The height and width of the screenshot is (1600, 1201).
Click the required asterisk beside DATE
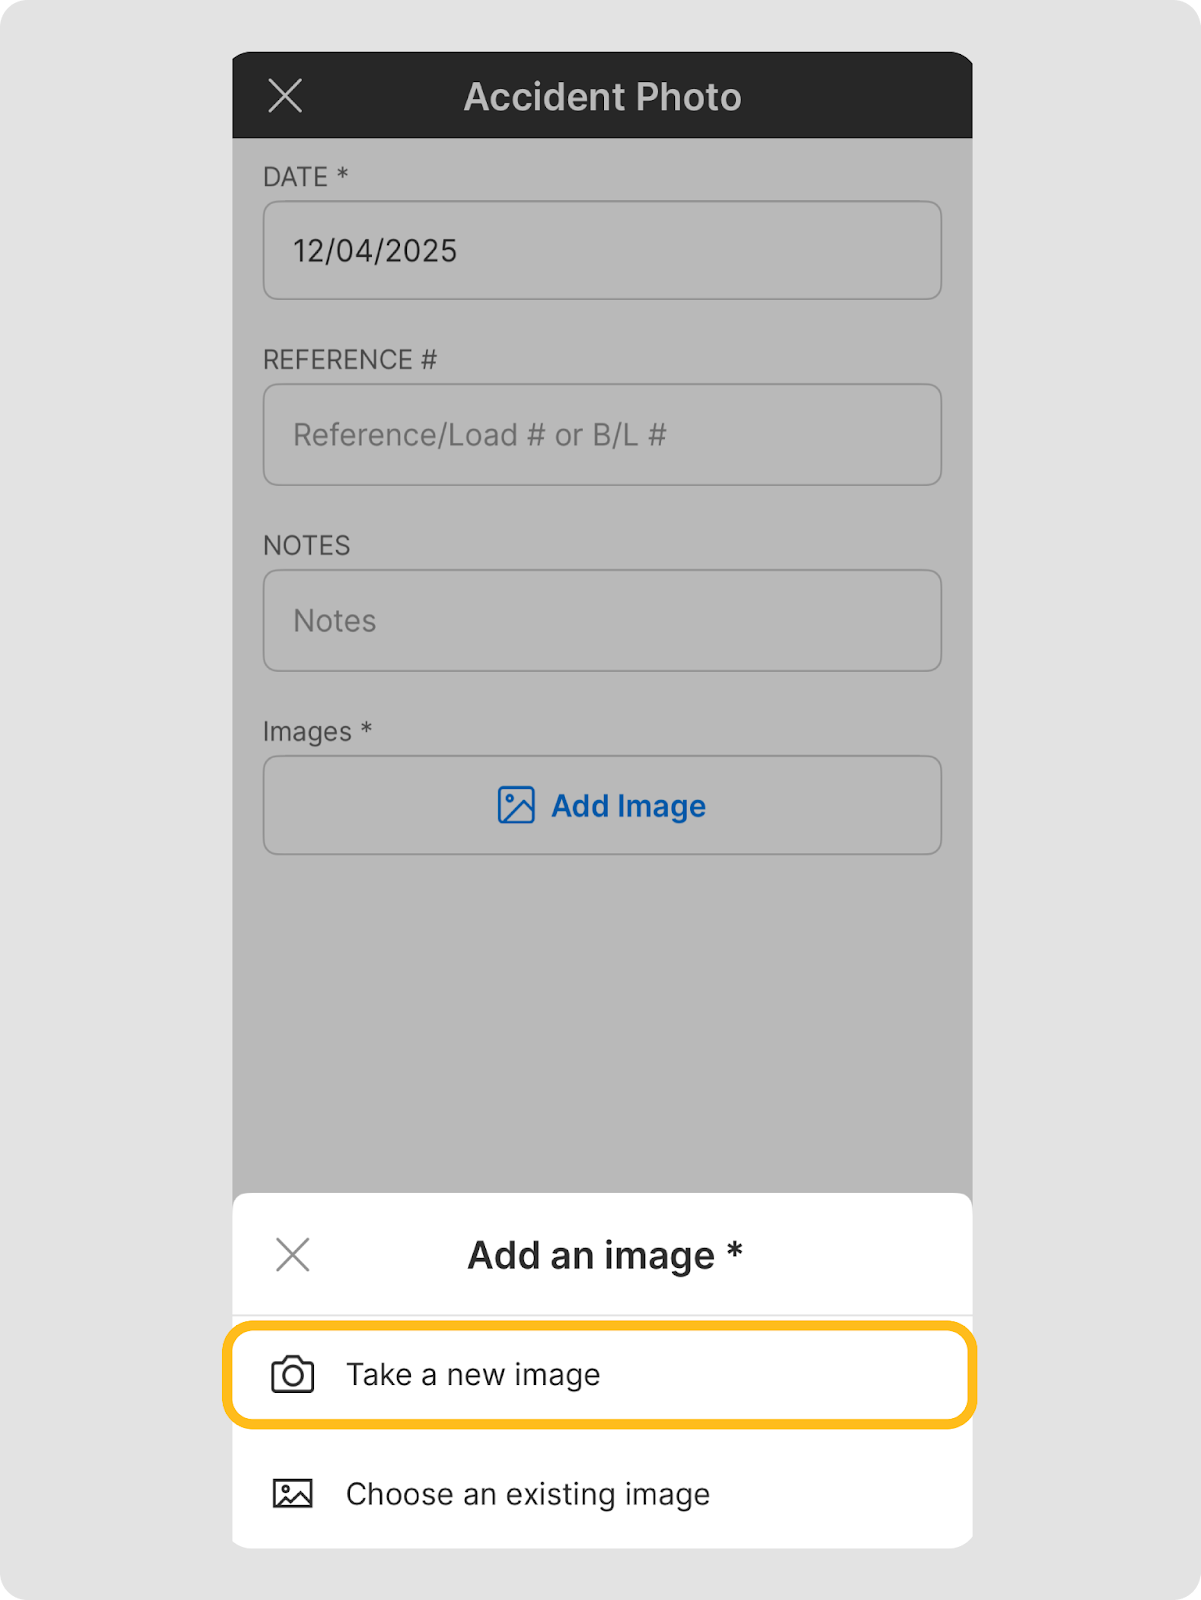pos(342,174)
